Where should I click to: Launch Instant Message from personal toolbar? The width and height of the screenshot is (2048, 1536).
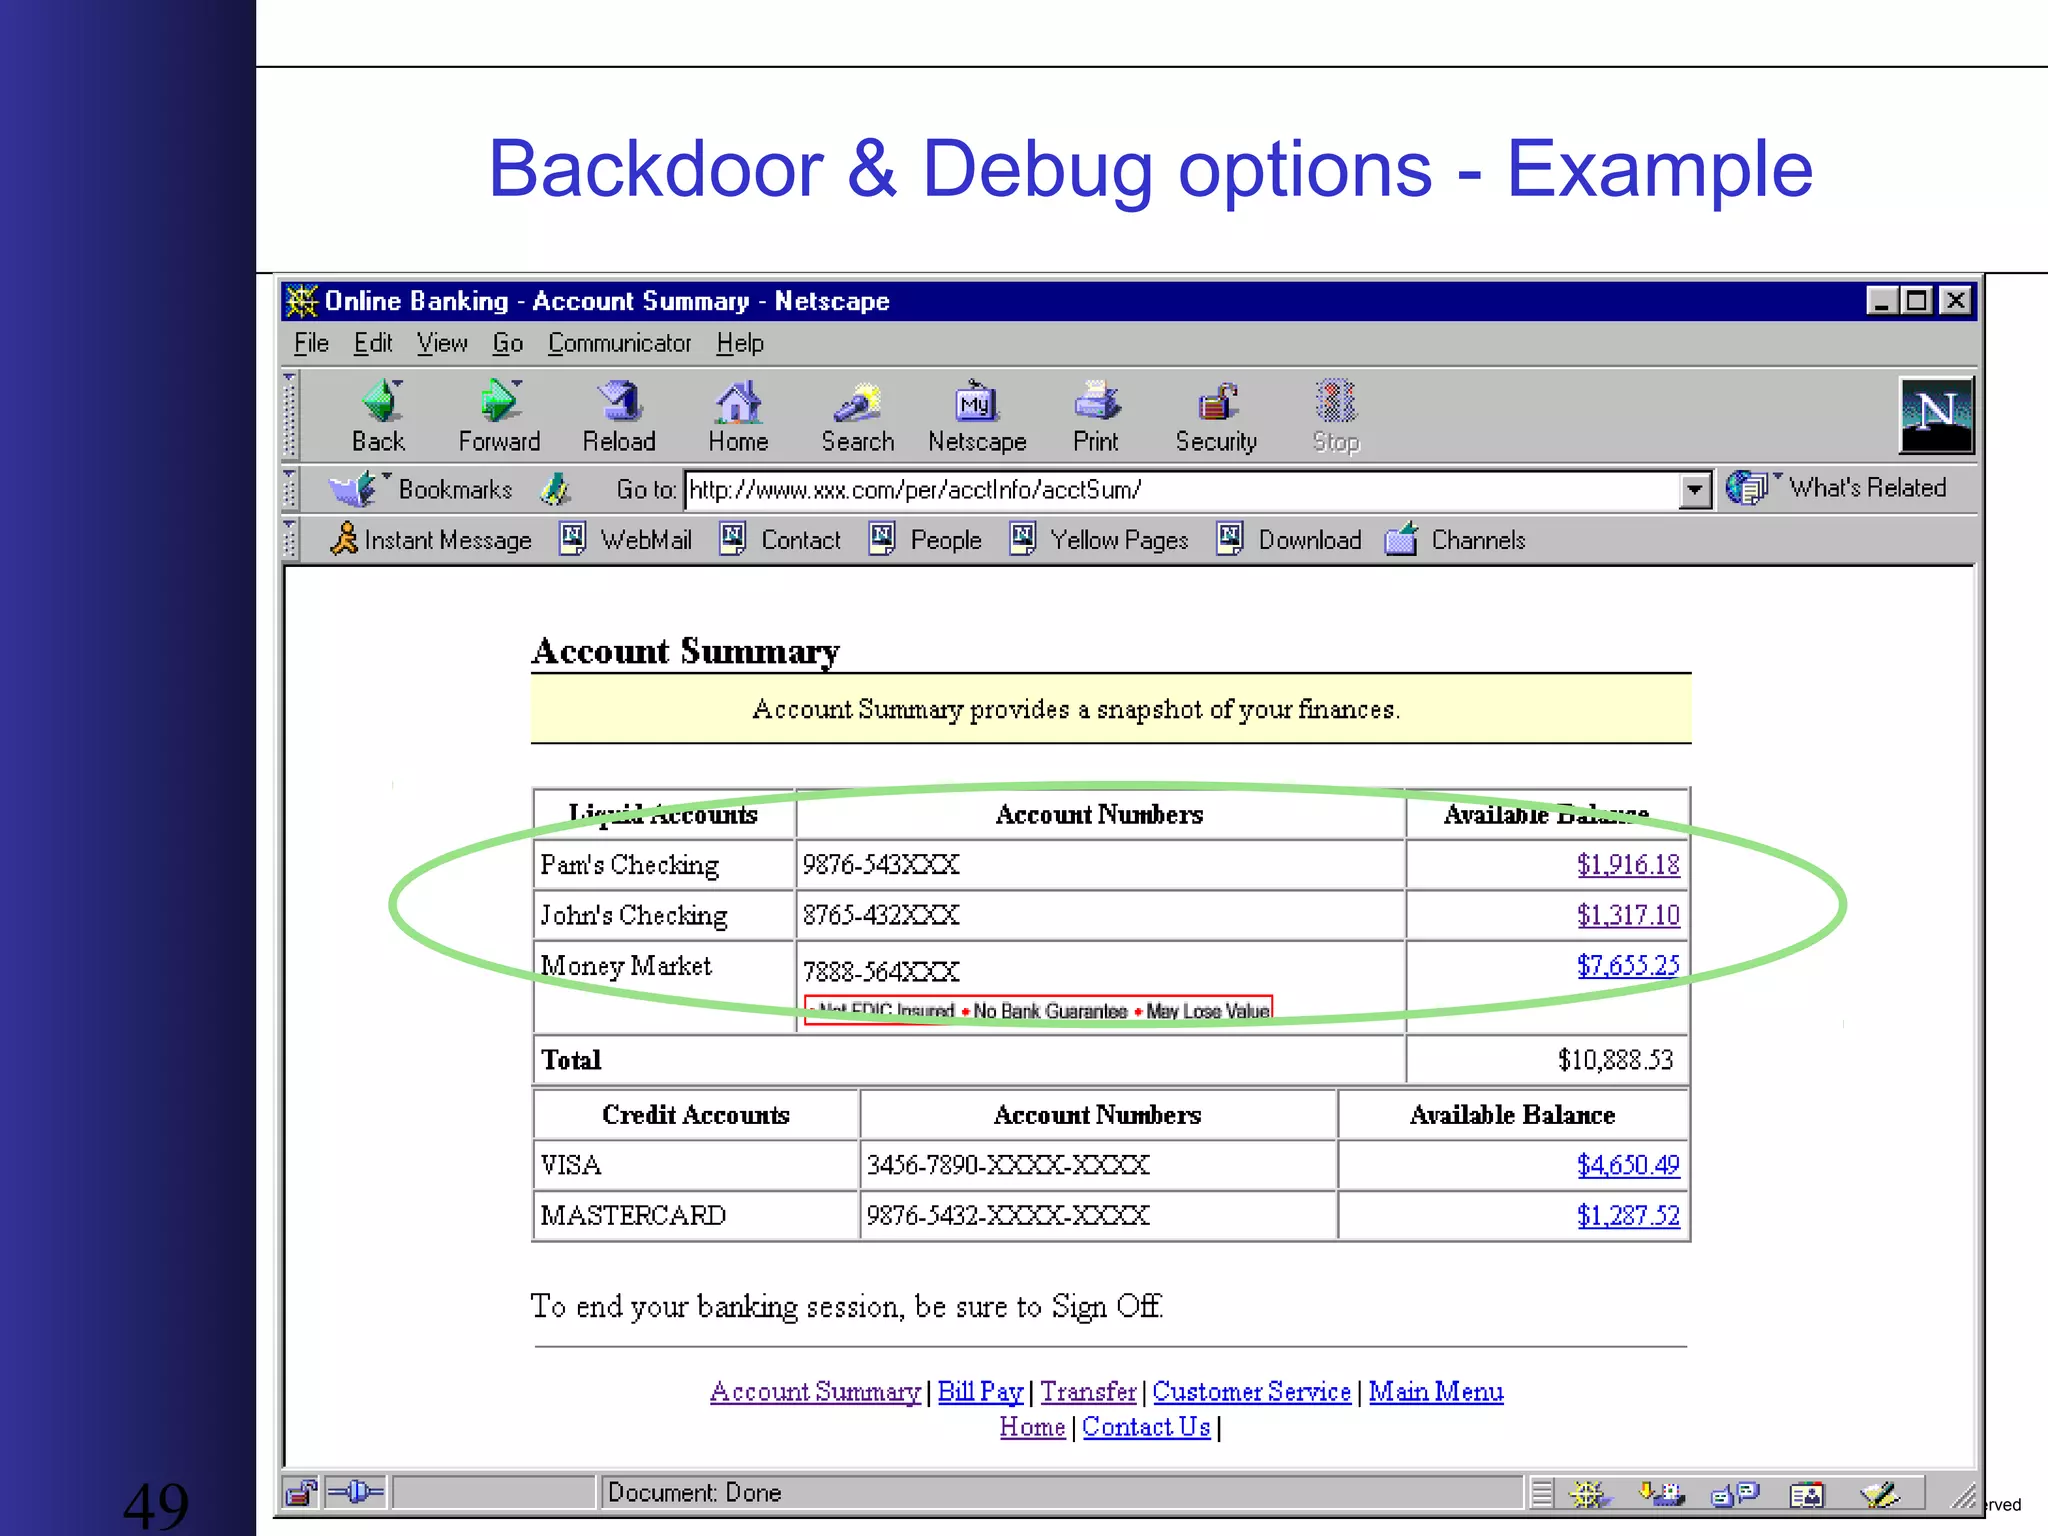[x=431, y=540]
